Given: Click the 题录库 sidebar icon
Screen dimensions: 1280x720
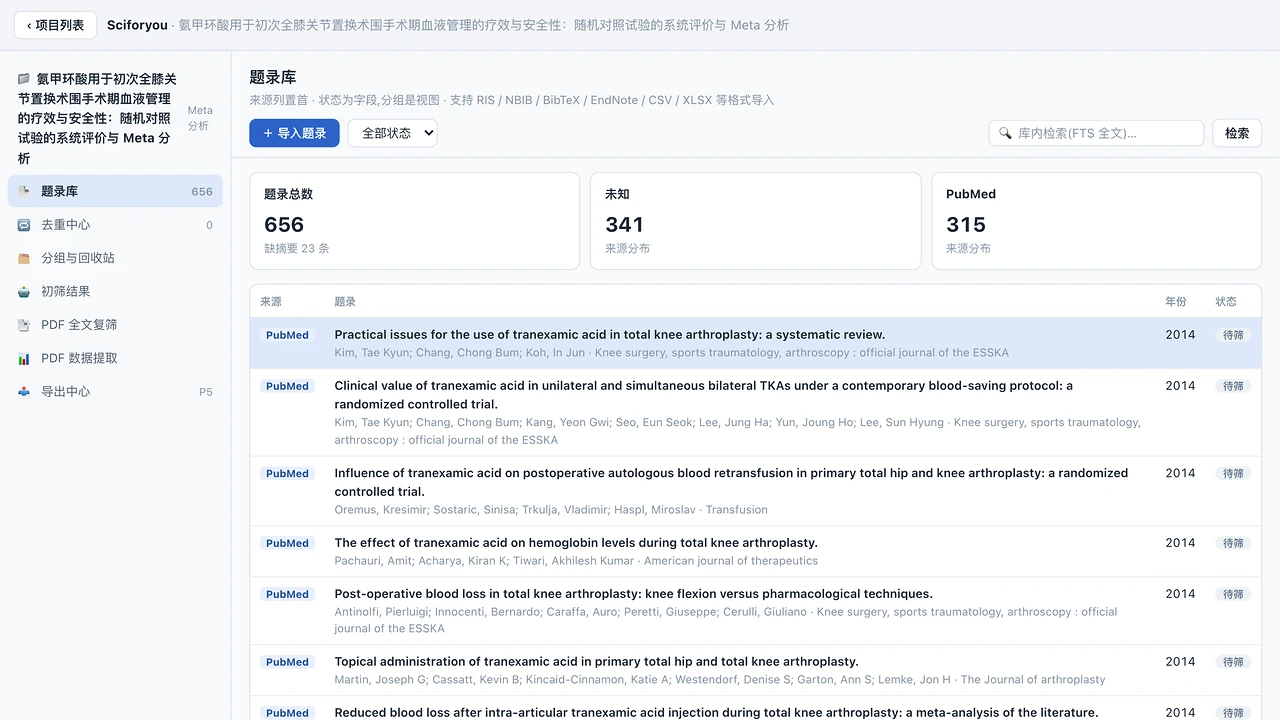Looking at the screenshot, I should point(24,191).
